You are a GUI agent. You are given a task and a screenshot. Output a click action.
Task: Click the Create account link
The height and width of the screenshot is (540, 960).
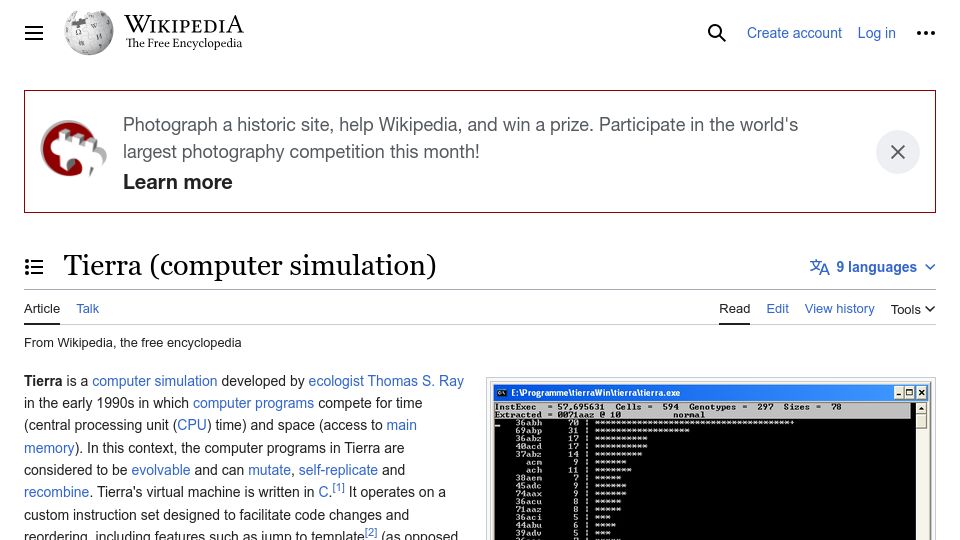click(x=794, y=33)
